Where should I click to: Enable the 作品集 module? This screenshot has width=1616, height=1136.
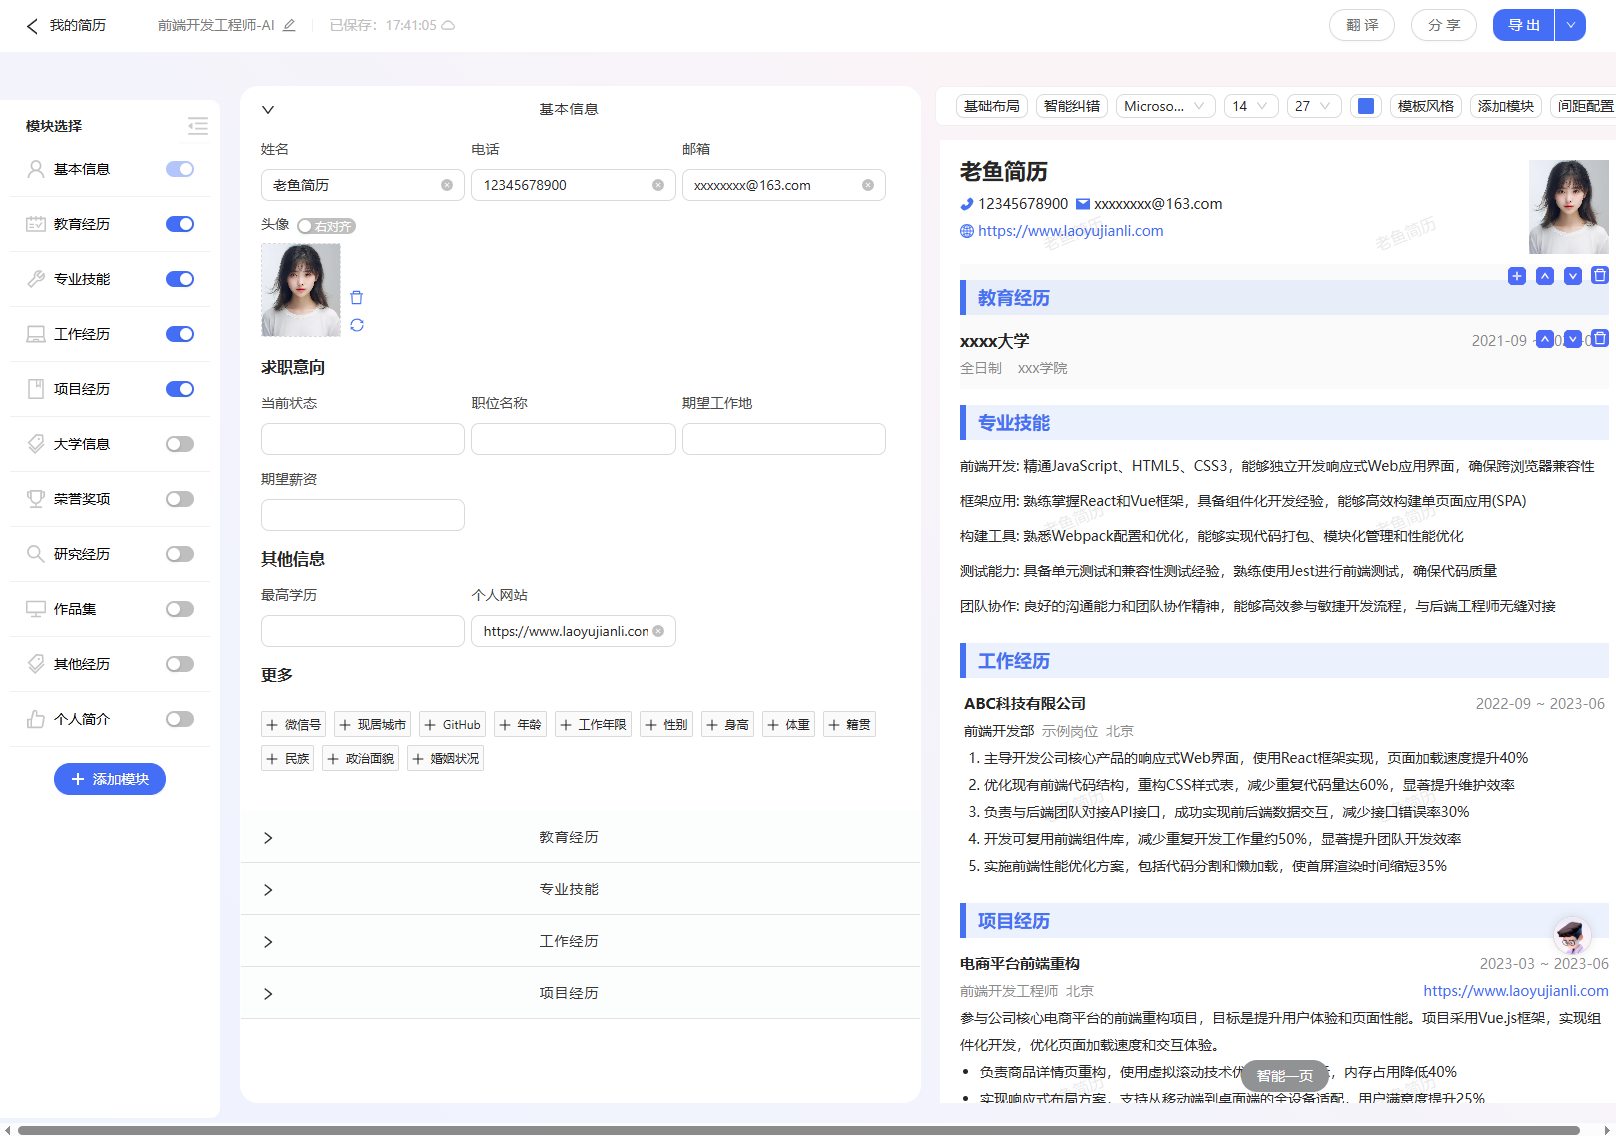click(179, 608)
